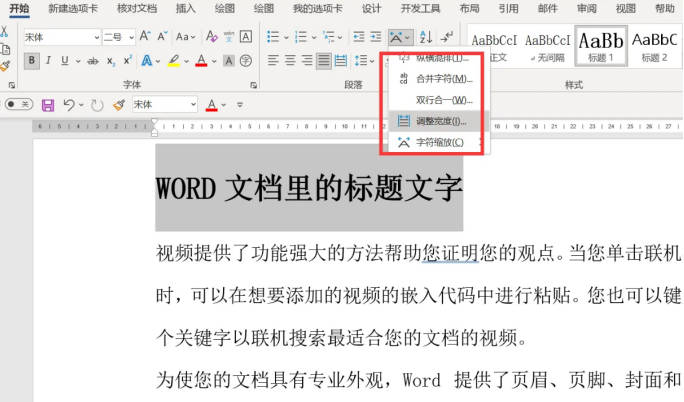Apply red font color in ribbon
The width and height of the screenshot is (684, 402).
coord(201,61)
